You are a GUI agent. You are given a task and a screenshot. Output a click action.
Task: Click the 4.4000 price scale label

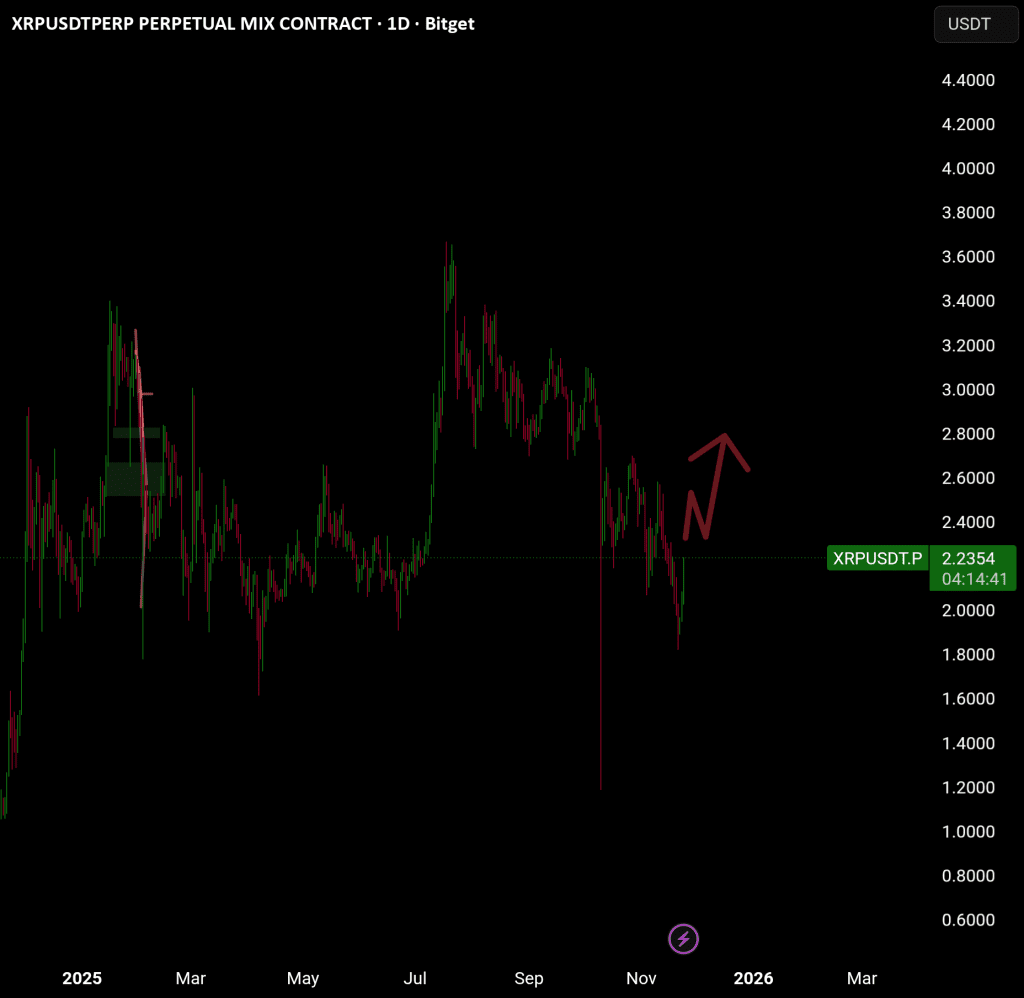pos(968,80)
